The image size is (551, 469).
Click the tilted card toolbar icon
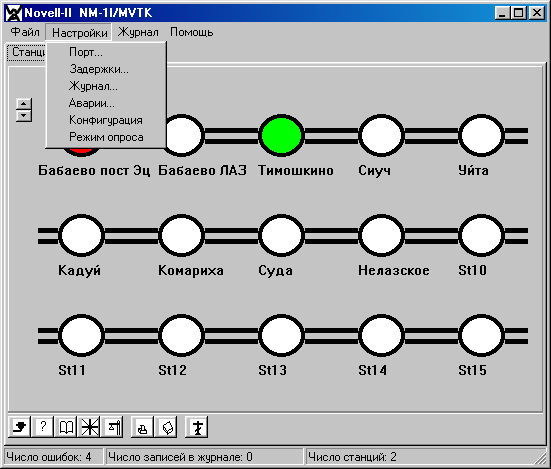click(166, 427)
